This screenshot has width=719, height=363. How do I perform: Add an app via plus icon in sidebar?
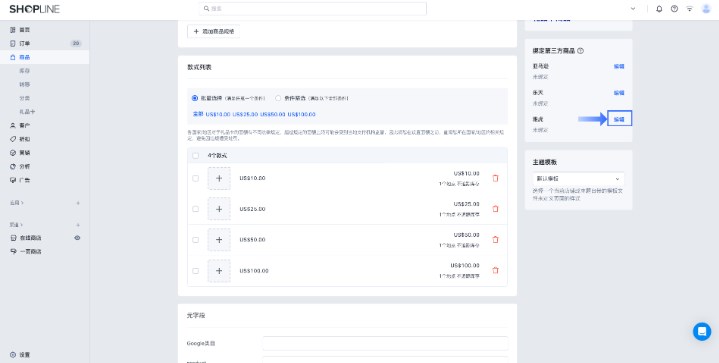(78, 203)
